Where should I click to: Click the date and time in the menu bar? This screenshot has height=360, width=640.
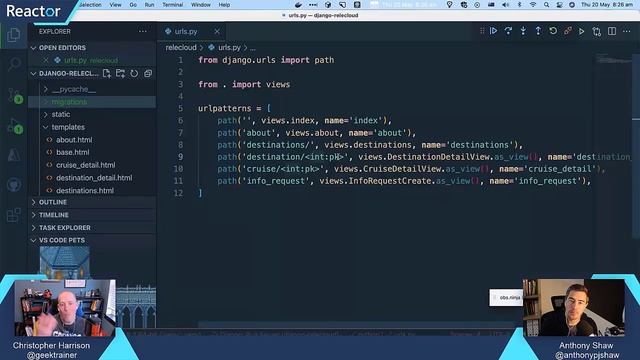click(x=607, y=5)
